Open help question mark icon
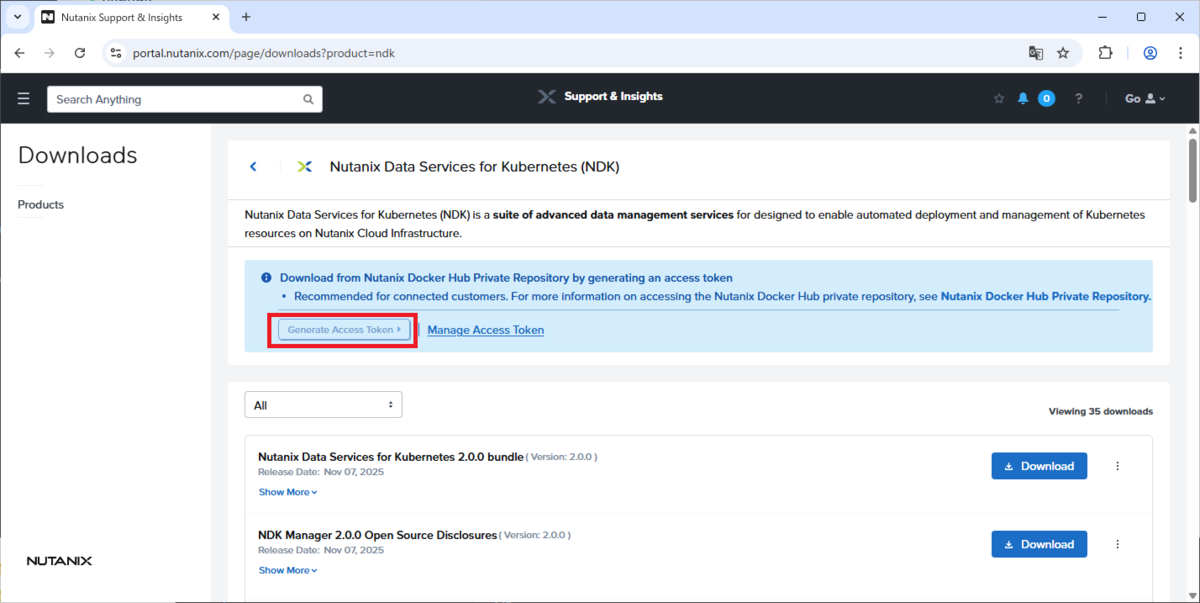 coord(1079,98)
